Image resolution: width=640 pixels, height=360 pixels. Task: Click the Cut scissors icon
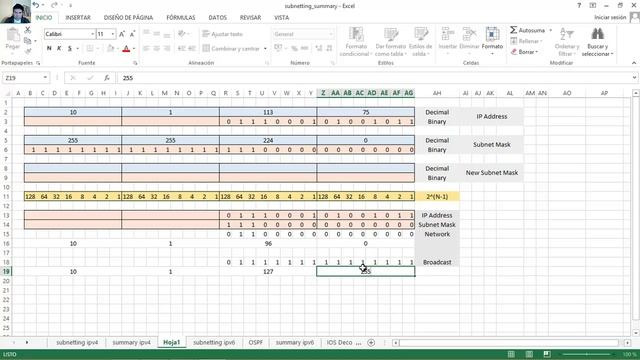(27, 30)
